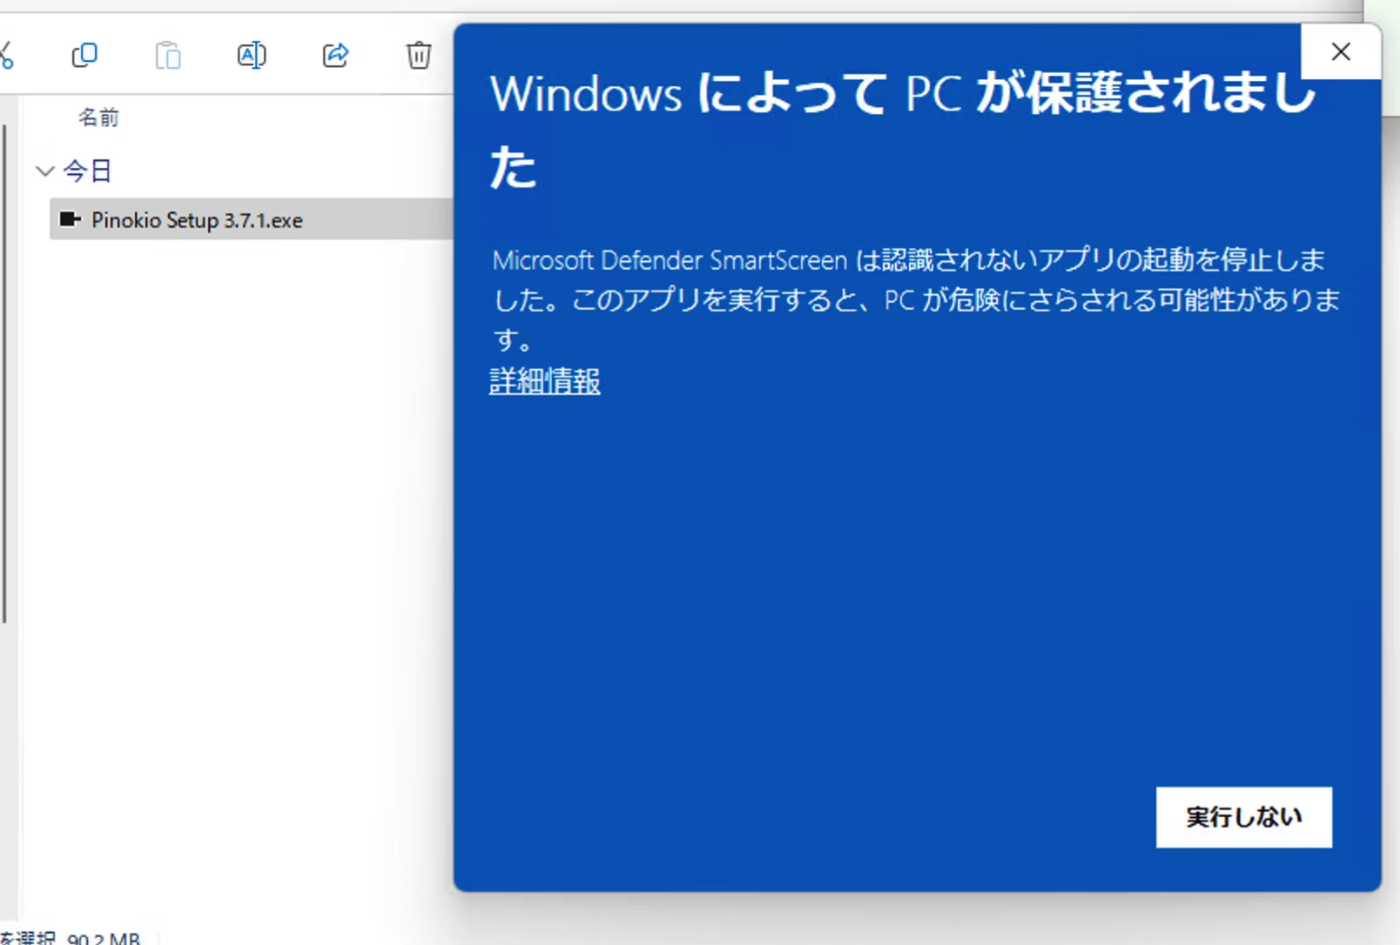Click the 実行しない button
The image size is (1400, 945).
pyautogui.click(x=1244, y=817)
